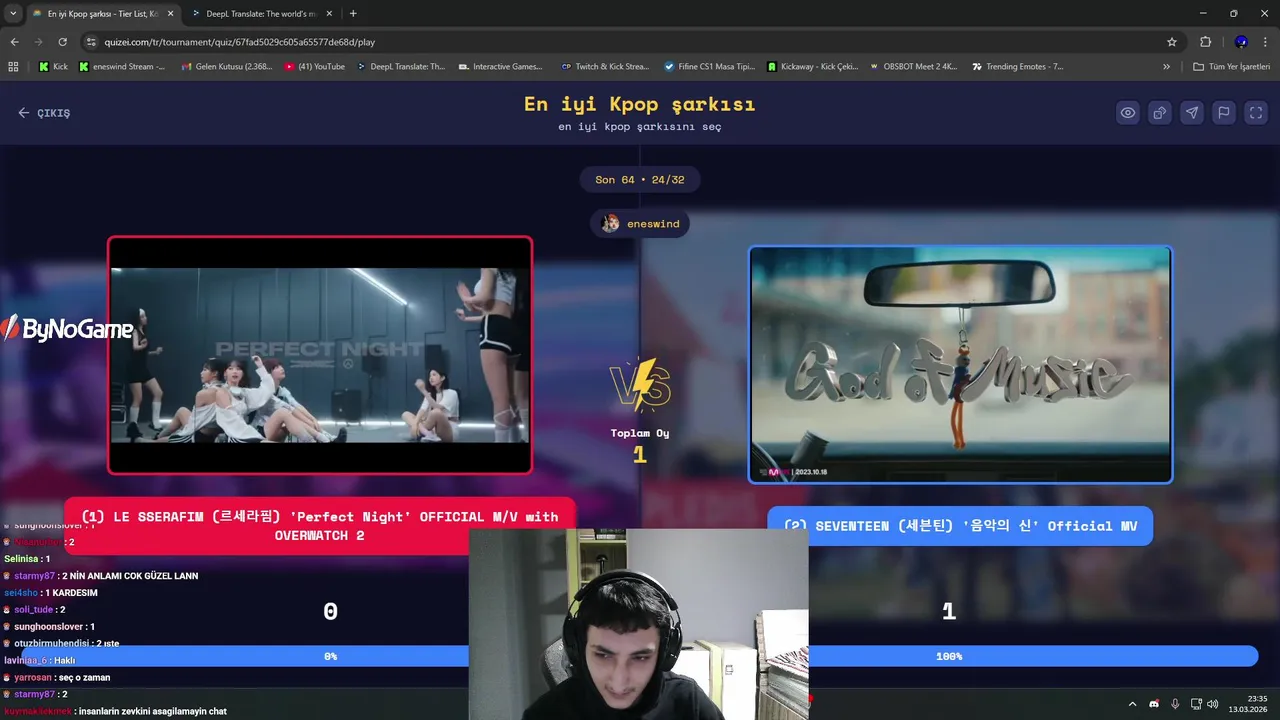The height and width of the screenshot is (720, 1280).
Task: Vote for SEVENTEEN God of Music video
Action: pos(960,364)
